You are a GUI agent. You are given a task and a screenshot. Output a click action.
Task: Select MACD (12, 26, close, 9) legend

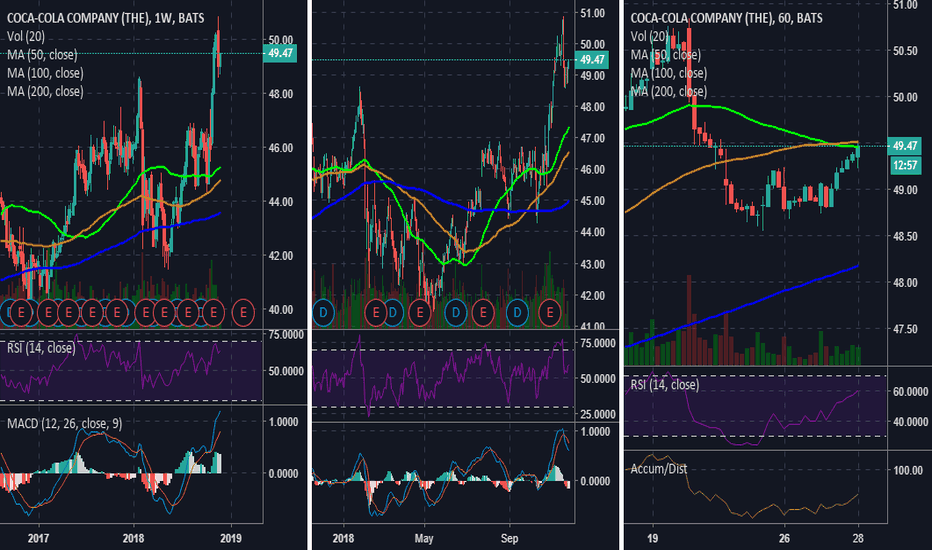64,423
